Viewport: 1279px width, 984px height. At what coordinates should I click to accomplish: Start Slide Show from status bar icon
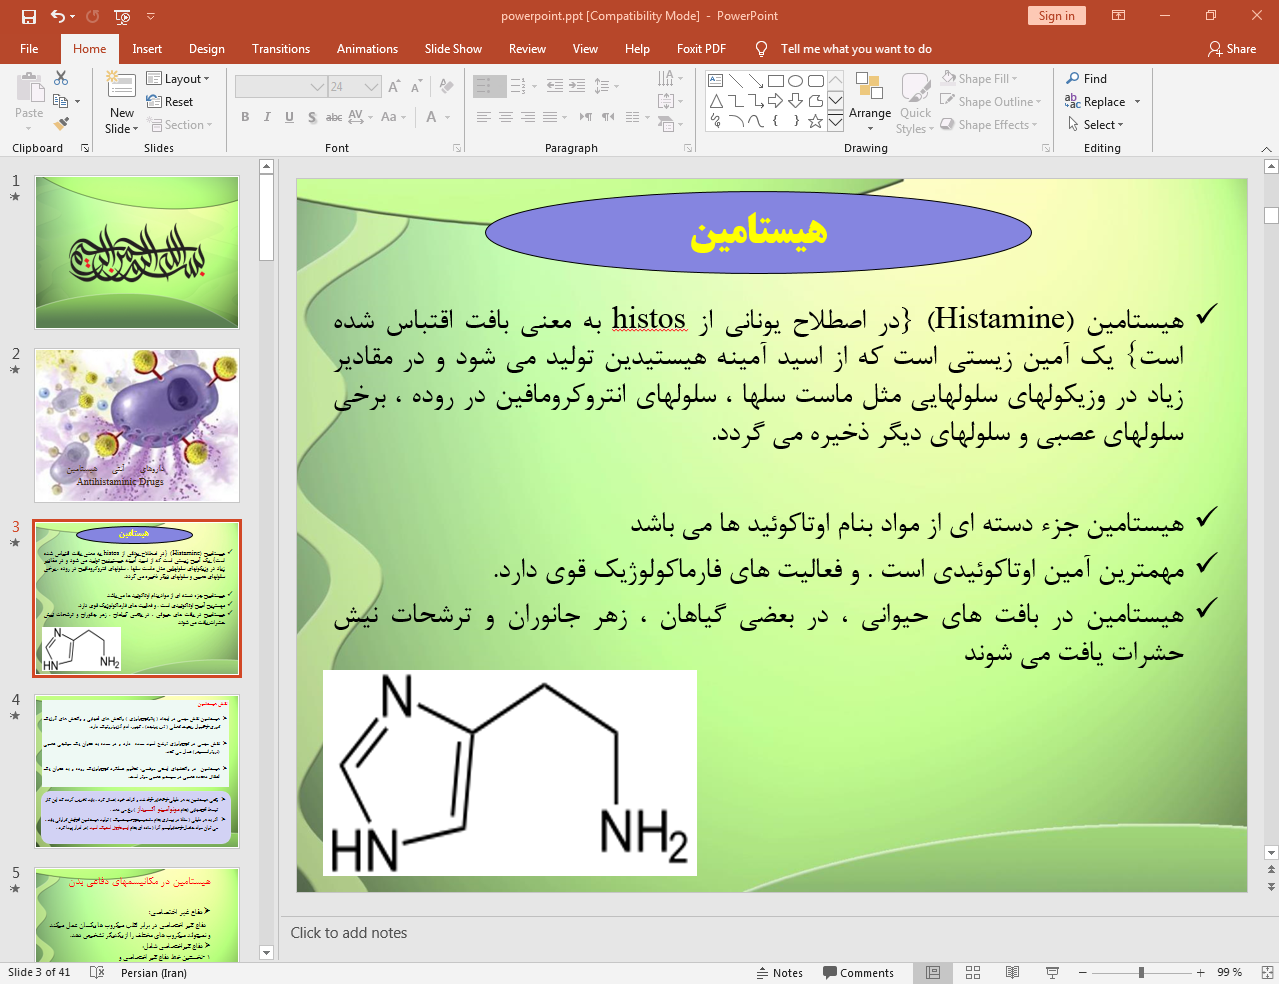coord(1052,973)
